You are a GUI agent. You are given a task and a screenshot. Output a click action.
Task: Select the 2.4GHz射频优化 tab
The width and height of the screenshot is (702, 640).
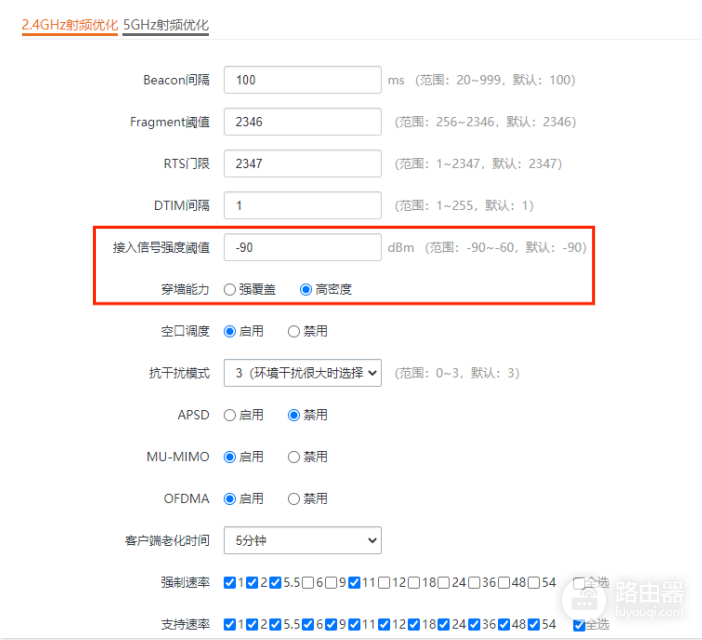tap(69, 24)
